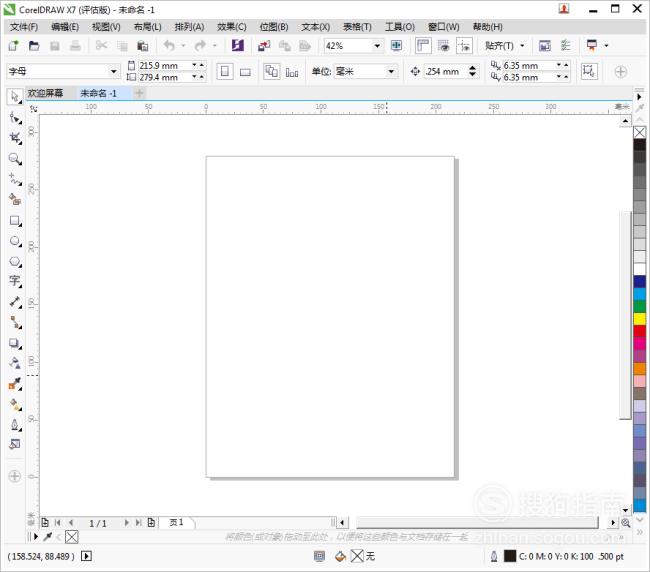This screenshot has width=650, height=572.
Task: Select the Shape edit tool
Action: tap(15, 119)
